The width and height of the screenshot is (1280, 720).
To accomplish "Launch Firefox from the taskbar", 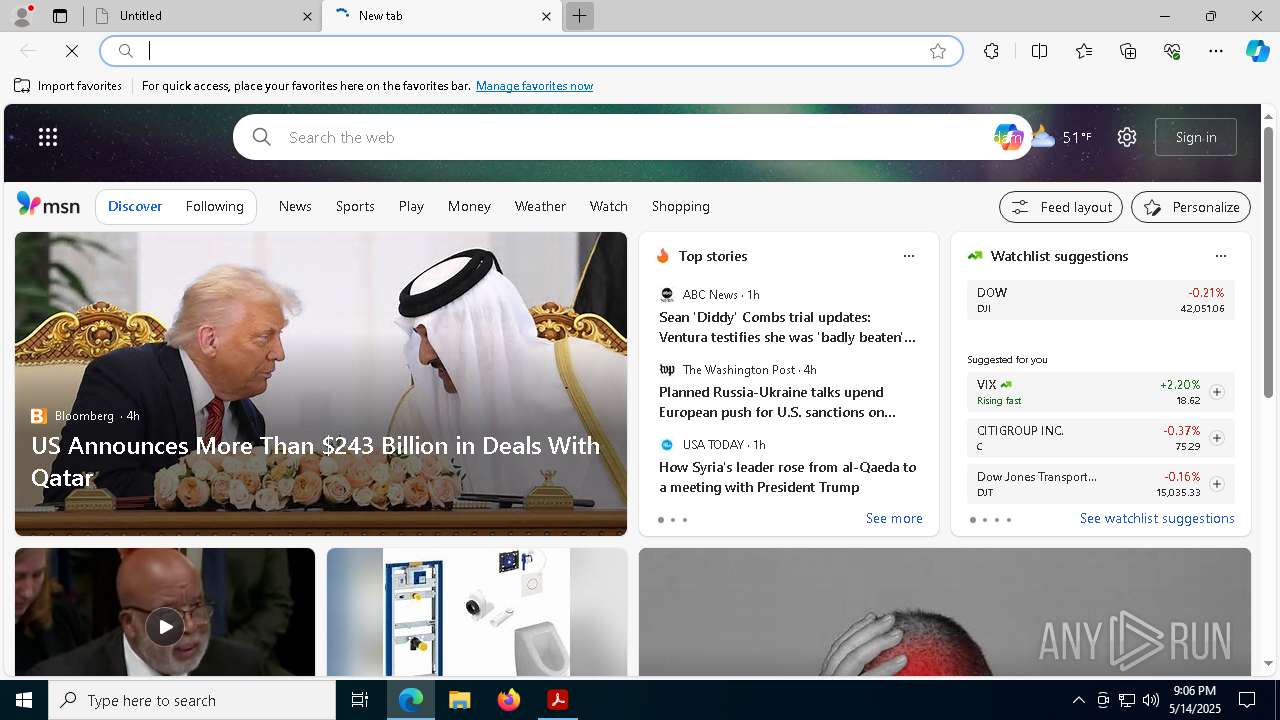I will pos(508,700).
